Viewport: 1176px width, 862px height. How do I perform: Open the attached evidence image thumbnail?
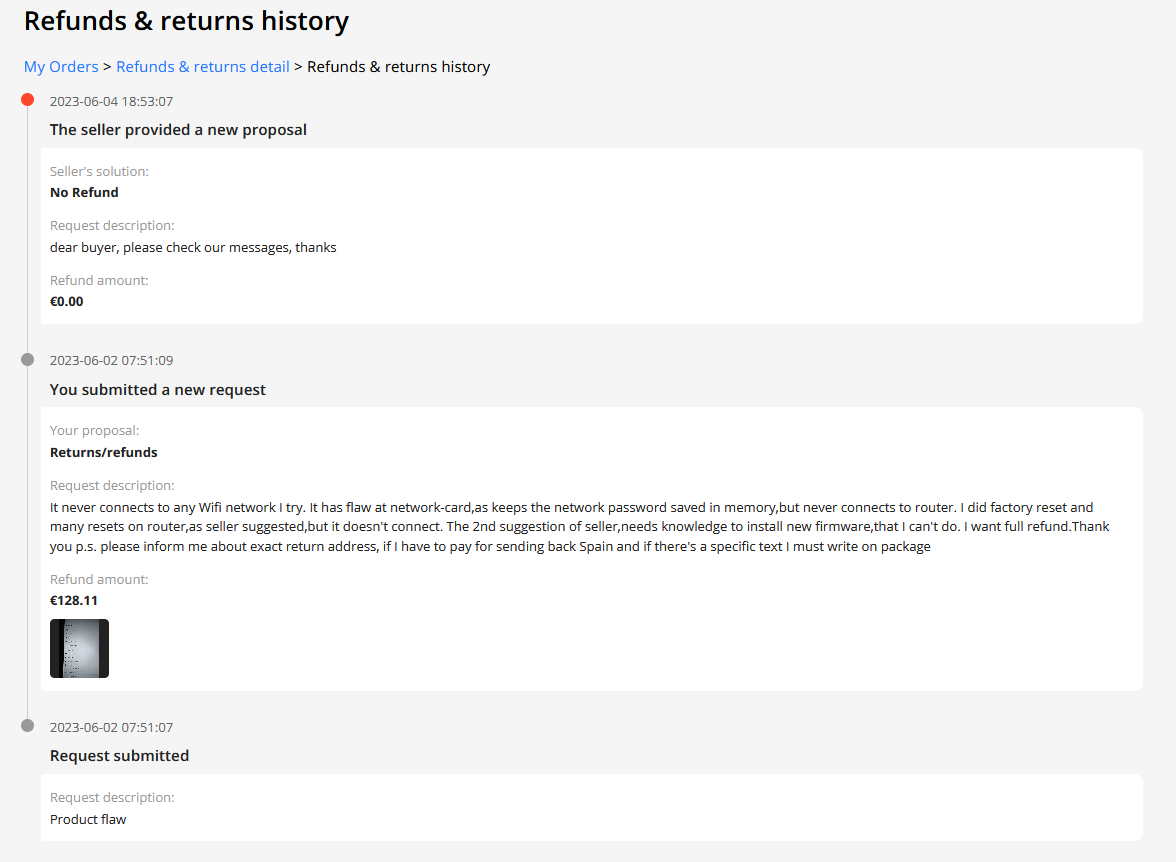coord(80,648)
